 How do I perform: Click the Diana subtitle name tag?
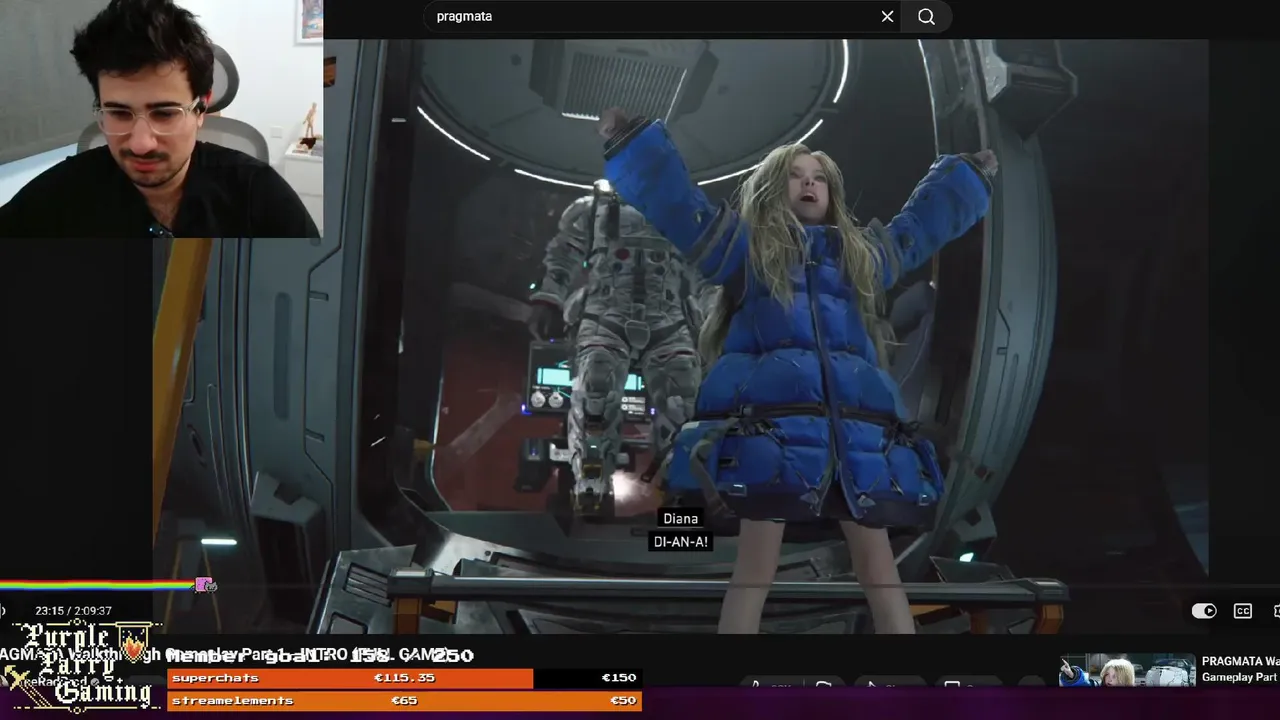point(680,519)
